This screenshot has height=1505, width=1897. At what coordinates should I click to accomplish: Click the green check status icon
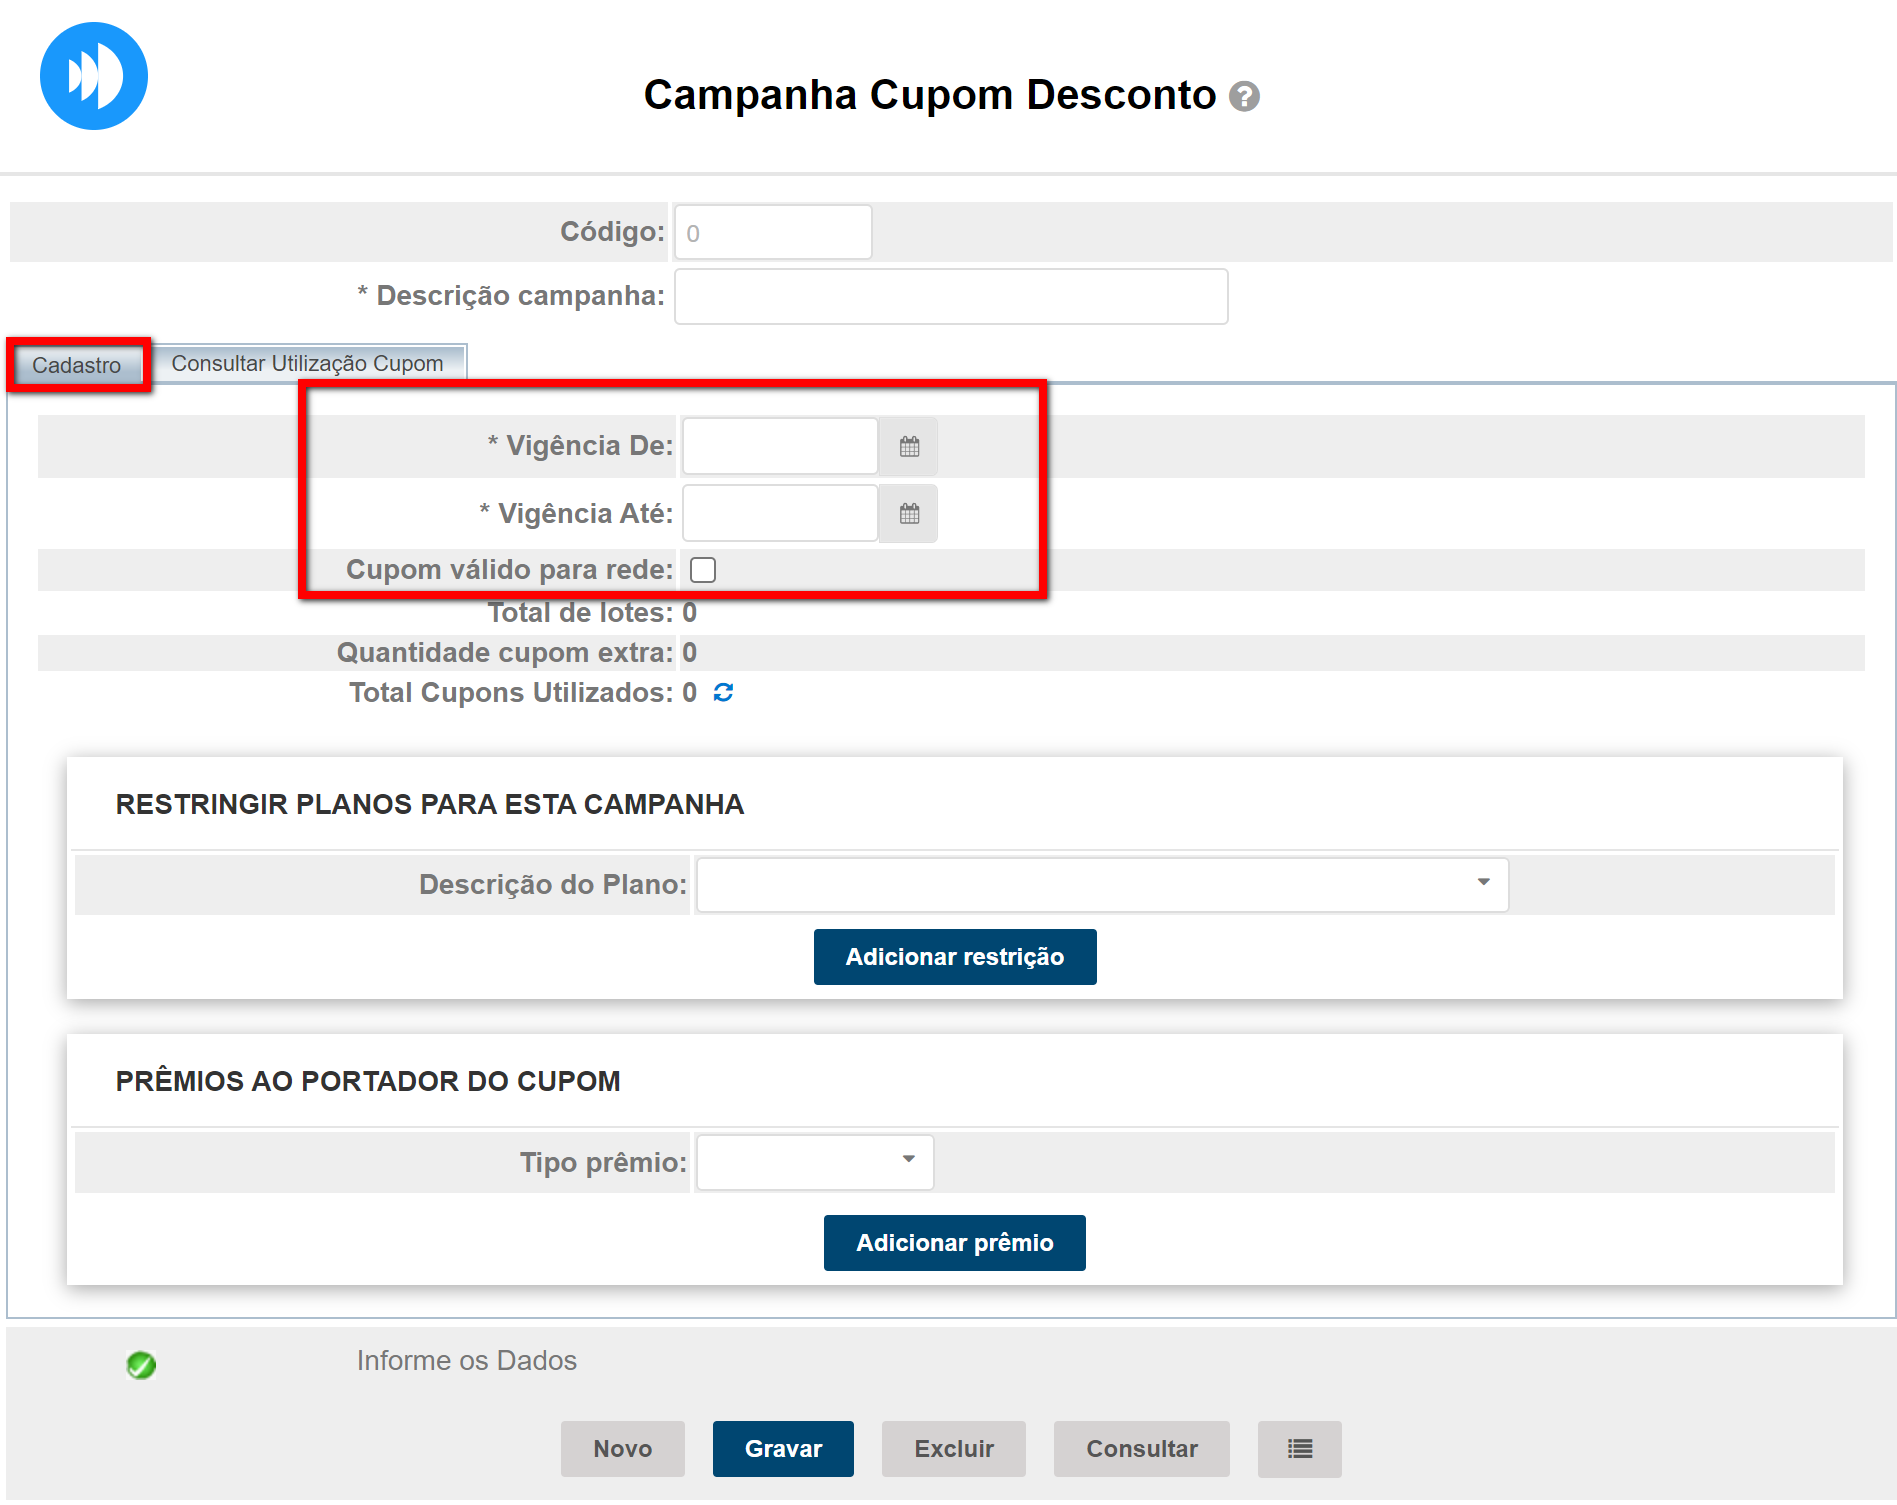[x=141, y=1364]
